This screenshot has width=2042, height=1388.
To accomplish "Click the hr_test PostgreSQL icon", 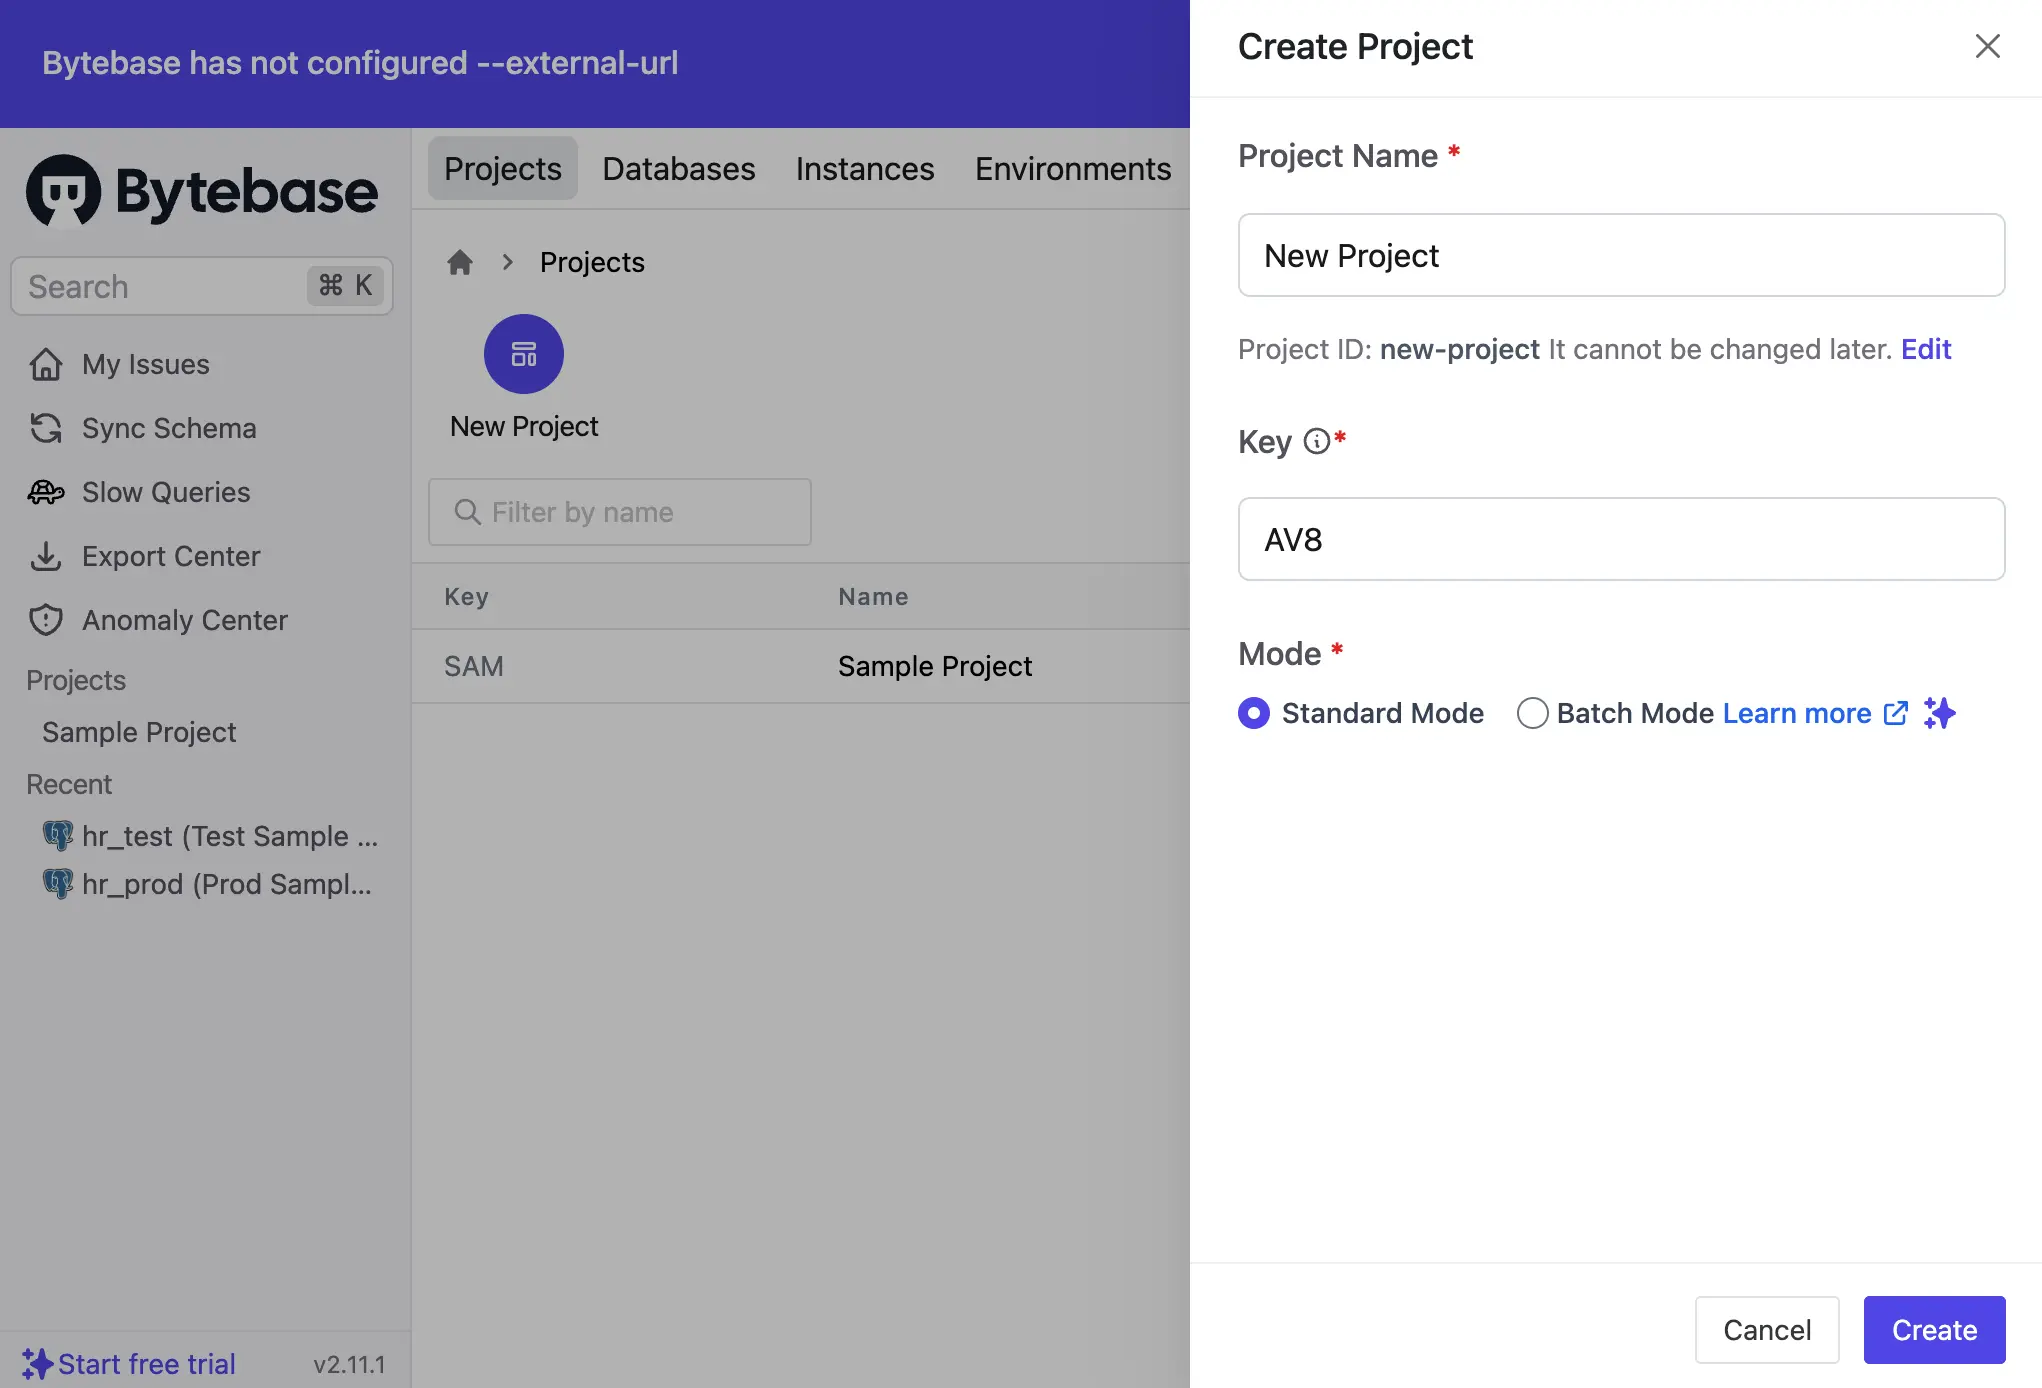I will pyautogui.click(x=58, y=835).
